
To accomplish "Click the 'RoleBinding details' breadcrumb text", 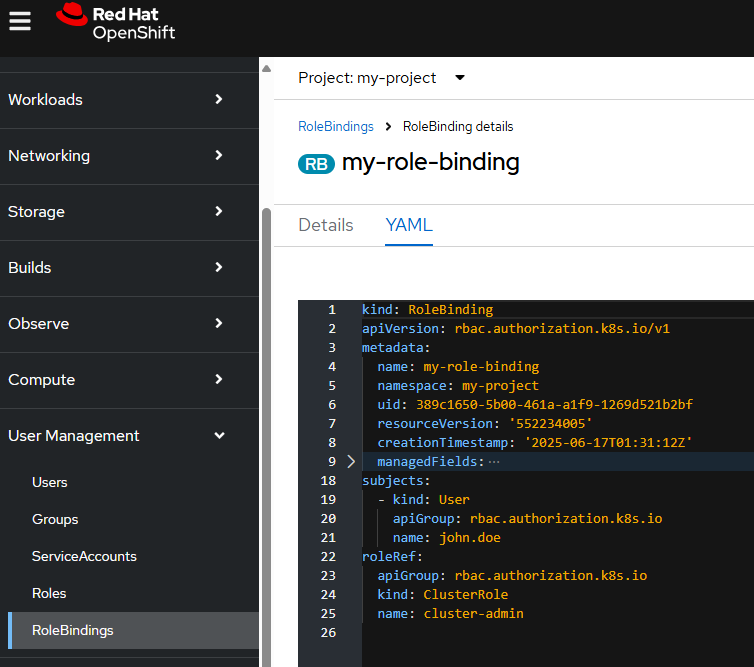I will (x=458, y=126).
